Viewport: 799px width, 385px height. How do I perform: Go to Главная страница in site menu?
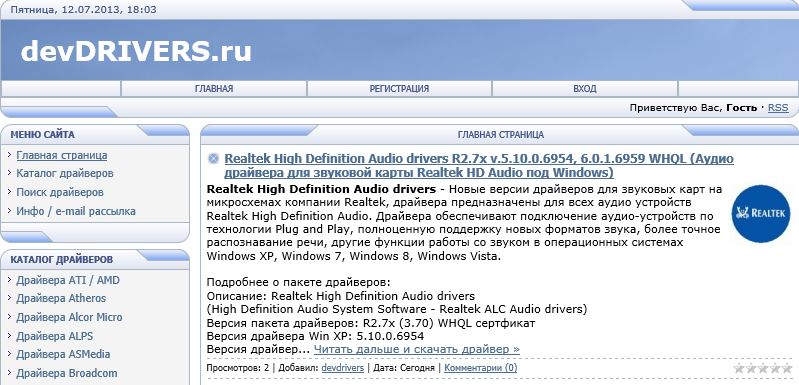[62, 155]
